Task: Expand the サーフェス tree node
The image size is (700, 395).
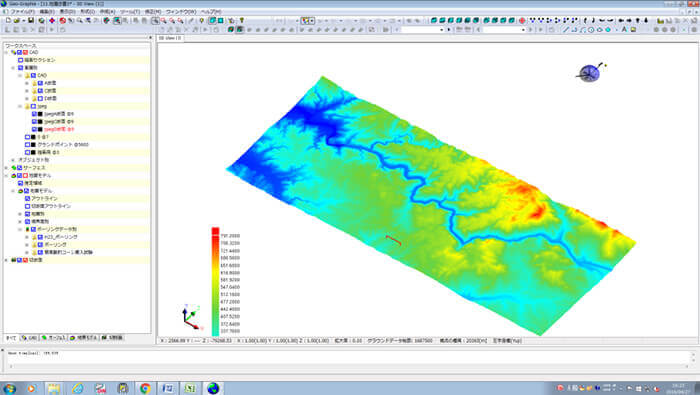Action: pos(6,167)
